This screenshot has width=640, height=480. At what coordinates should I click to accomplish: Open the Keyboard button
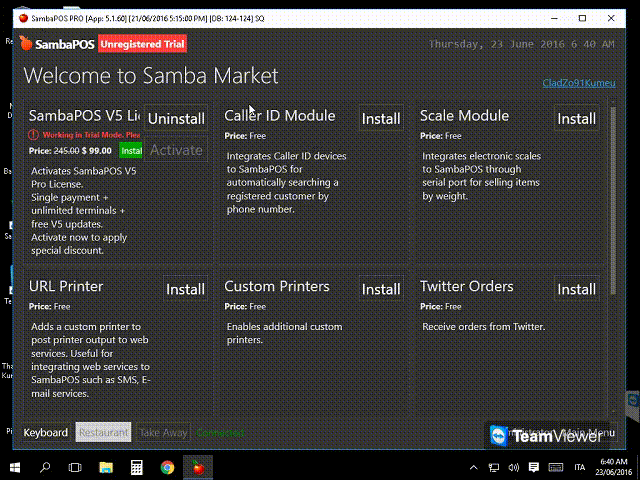pyautogui.click(x=46, y=433)
